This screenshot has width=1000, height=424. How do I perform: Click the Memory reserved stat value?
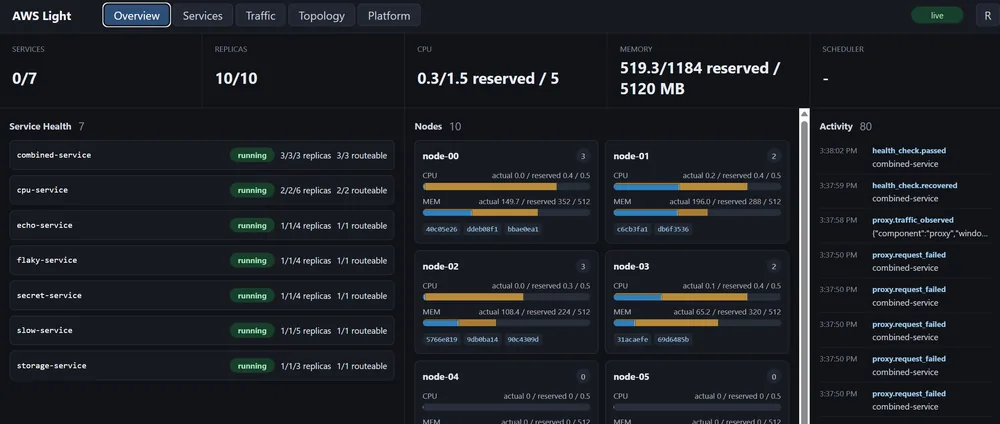point(700,78)
